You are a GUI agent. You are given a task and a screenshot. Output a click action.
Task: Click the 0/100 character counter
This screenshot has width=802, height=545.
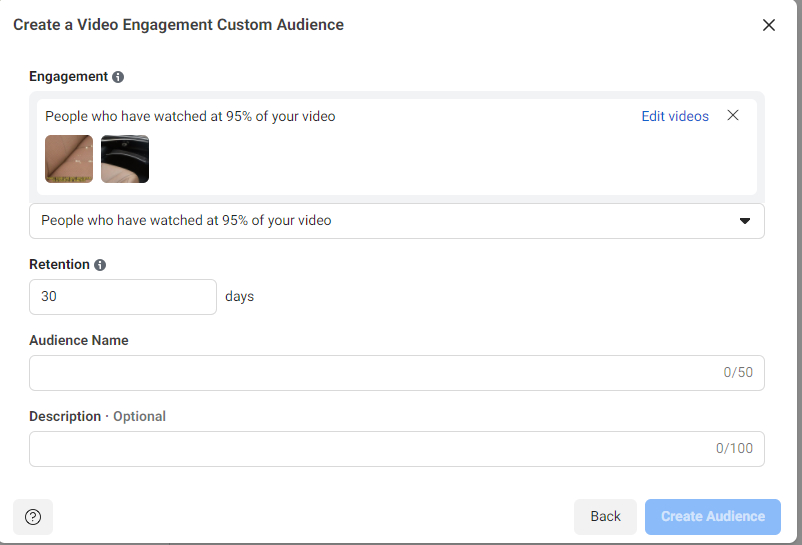point(734,449)
